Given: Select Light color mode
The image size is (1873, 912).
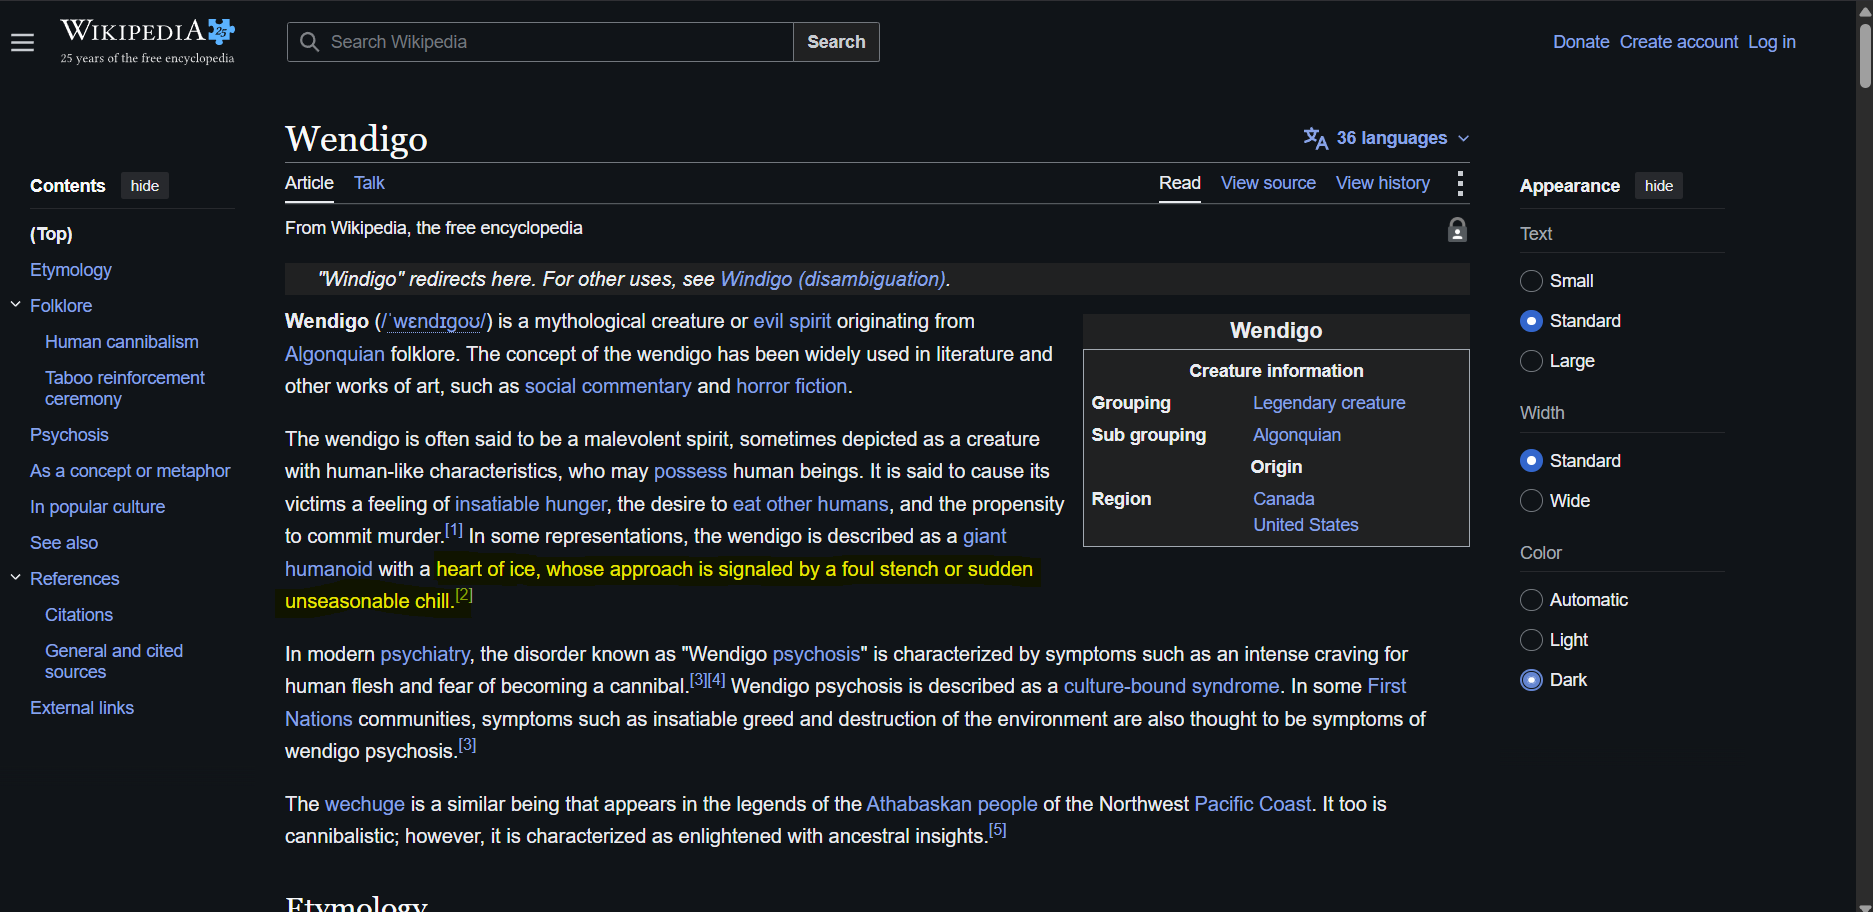Looking at the screenshot, I should (1531, 640).
